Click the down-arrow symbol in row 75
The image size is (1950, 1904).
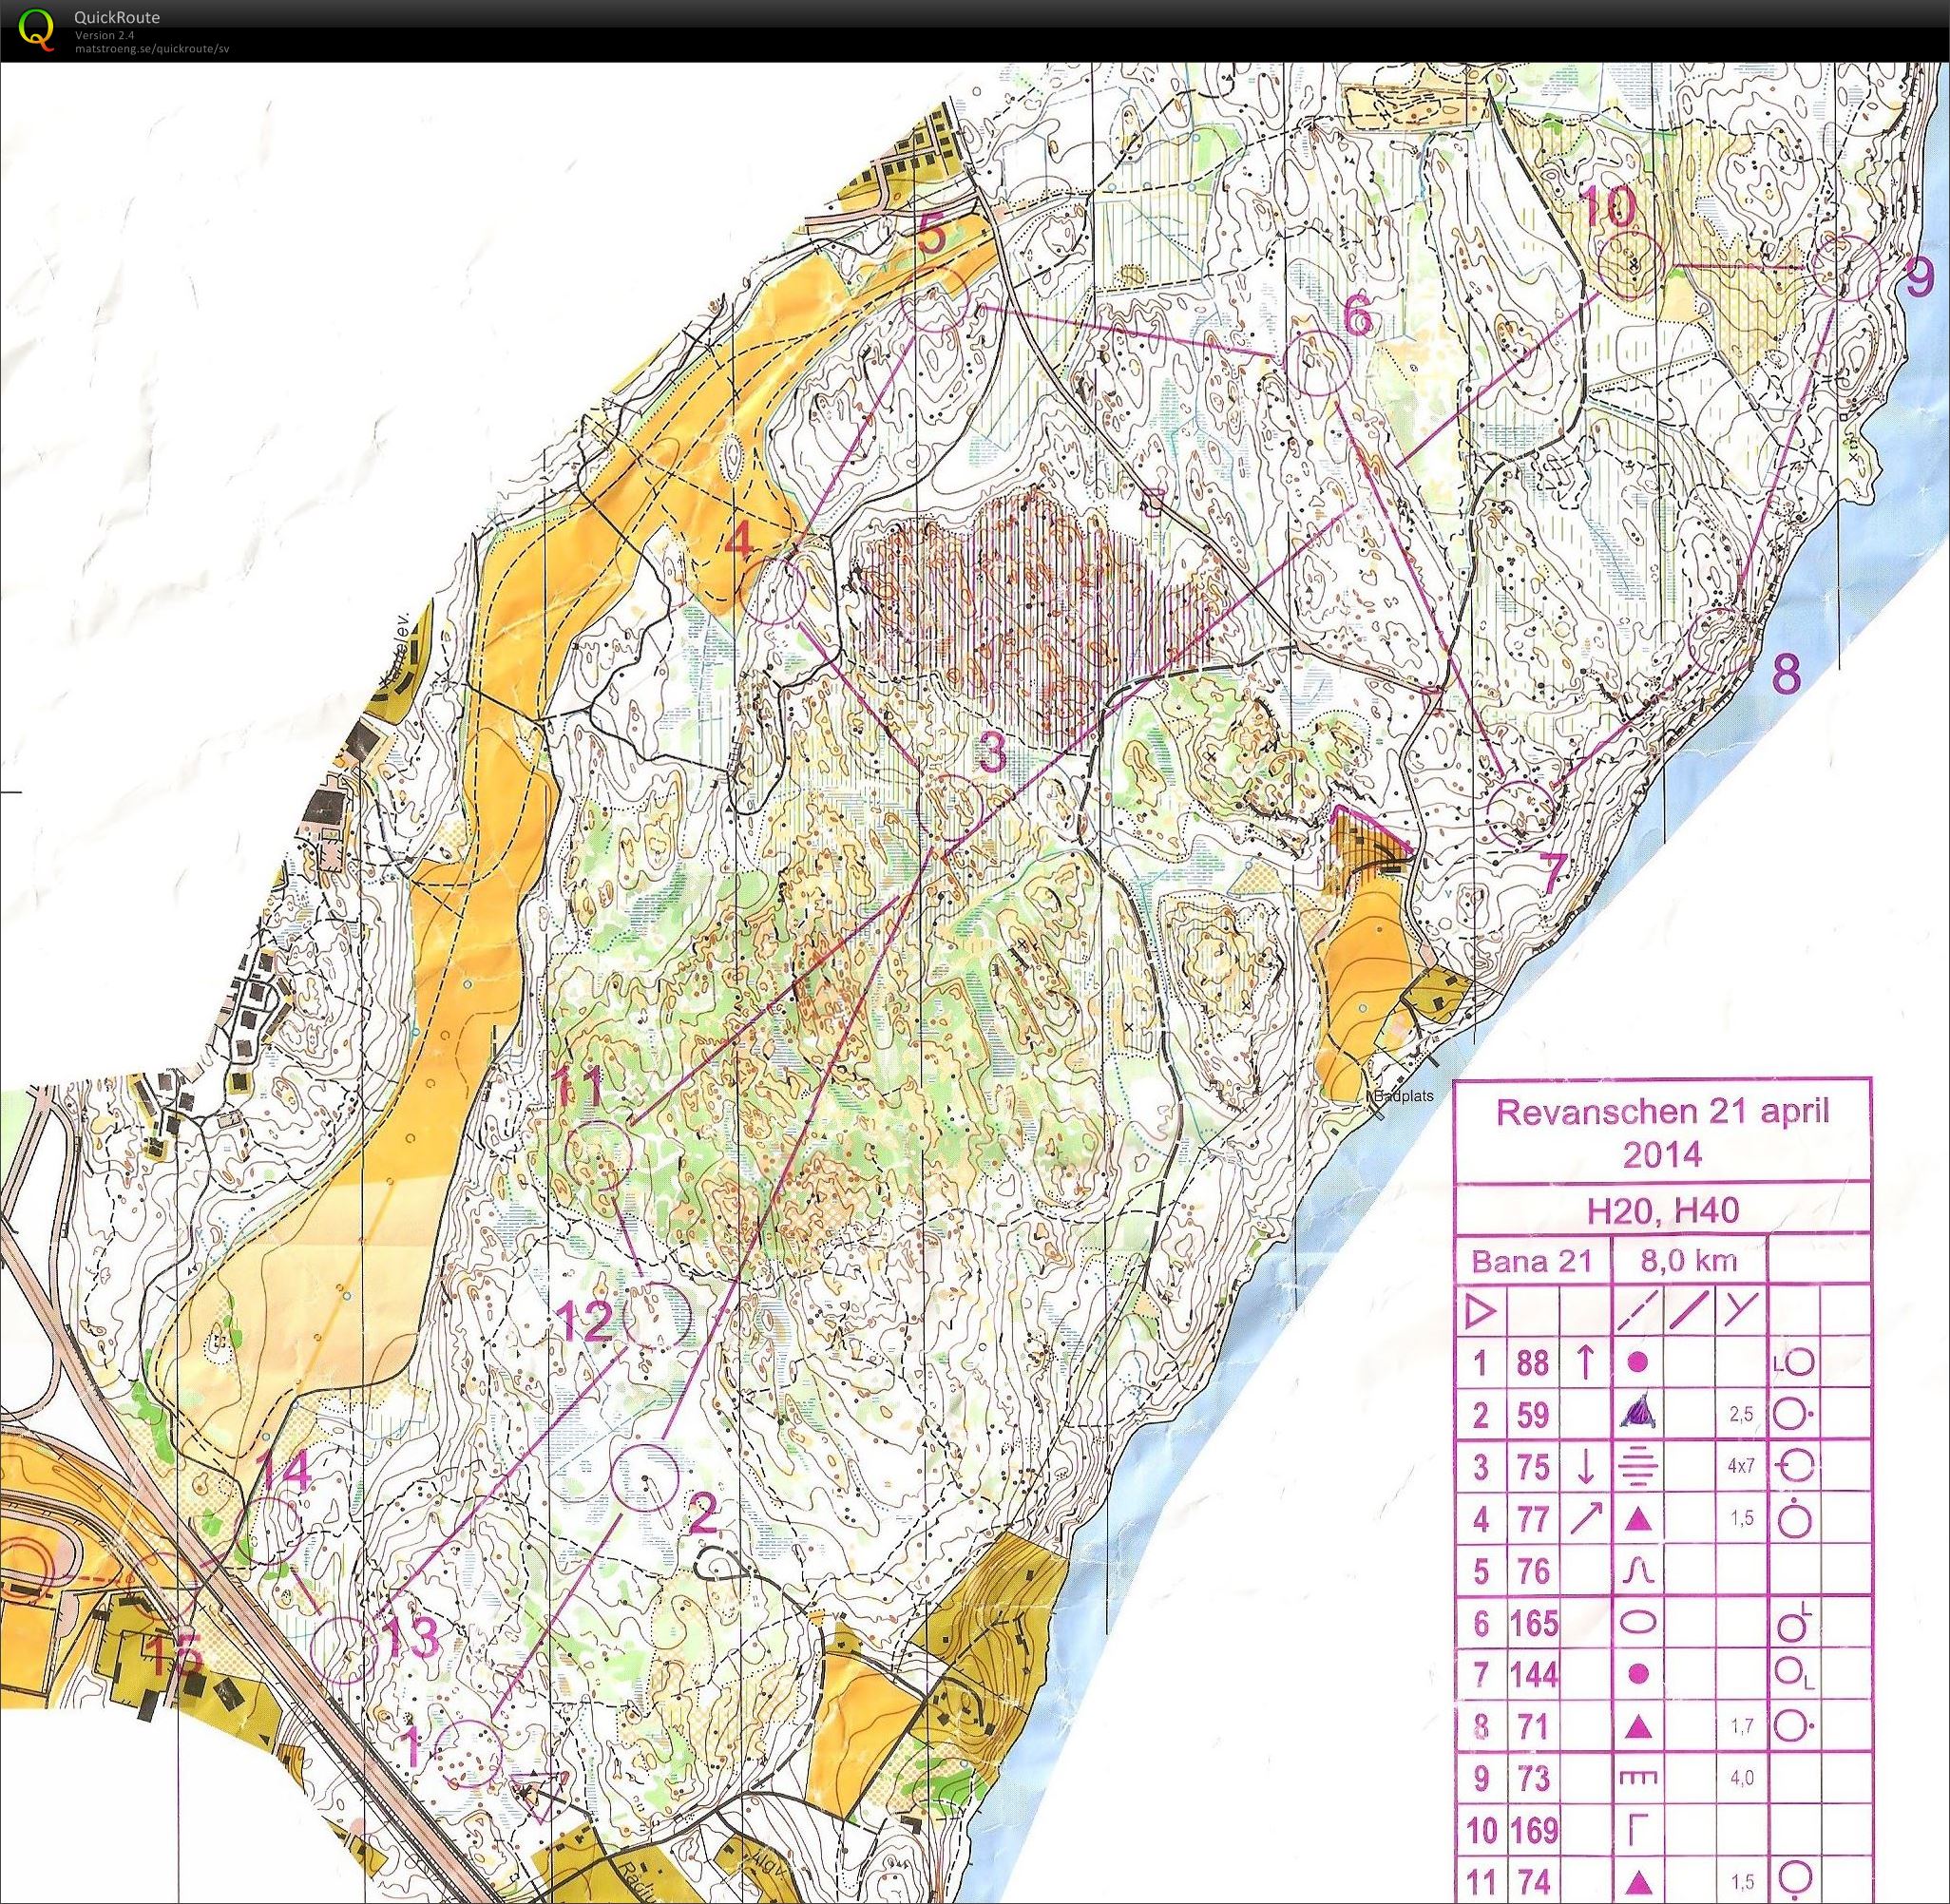coord(1585,1468)
